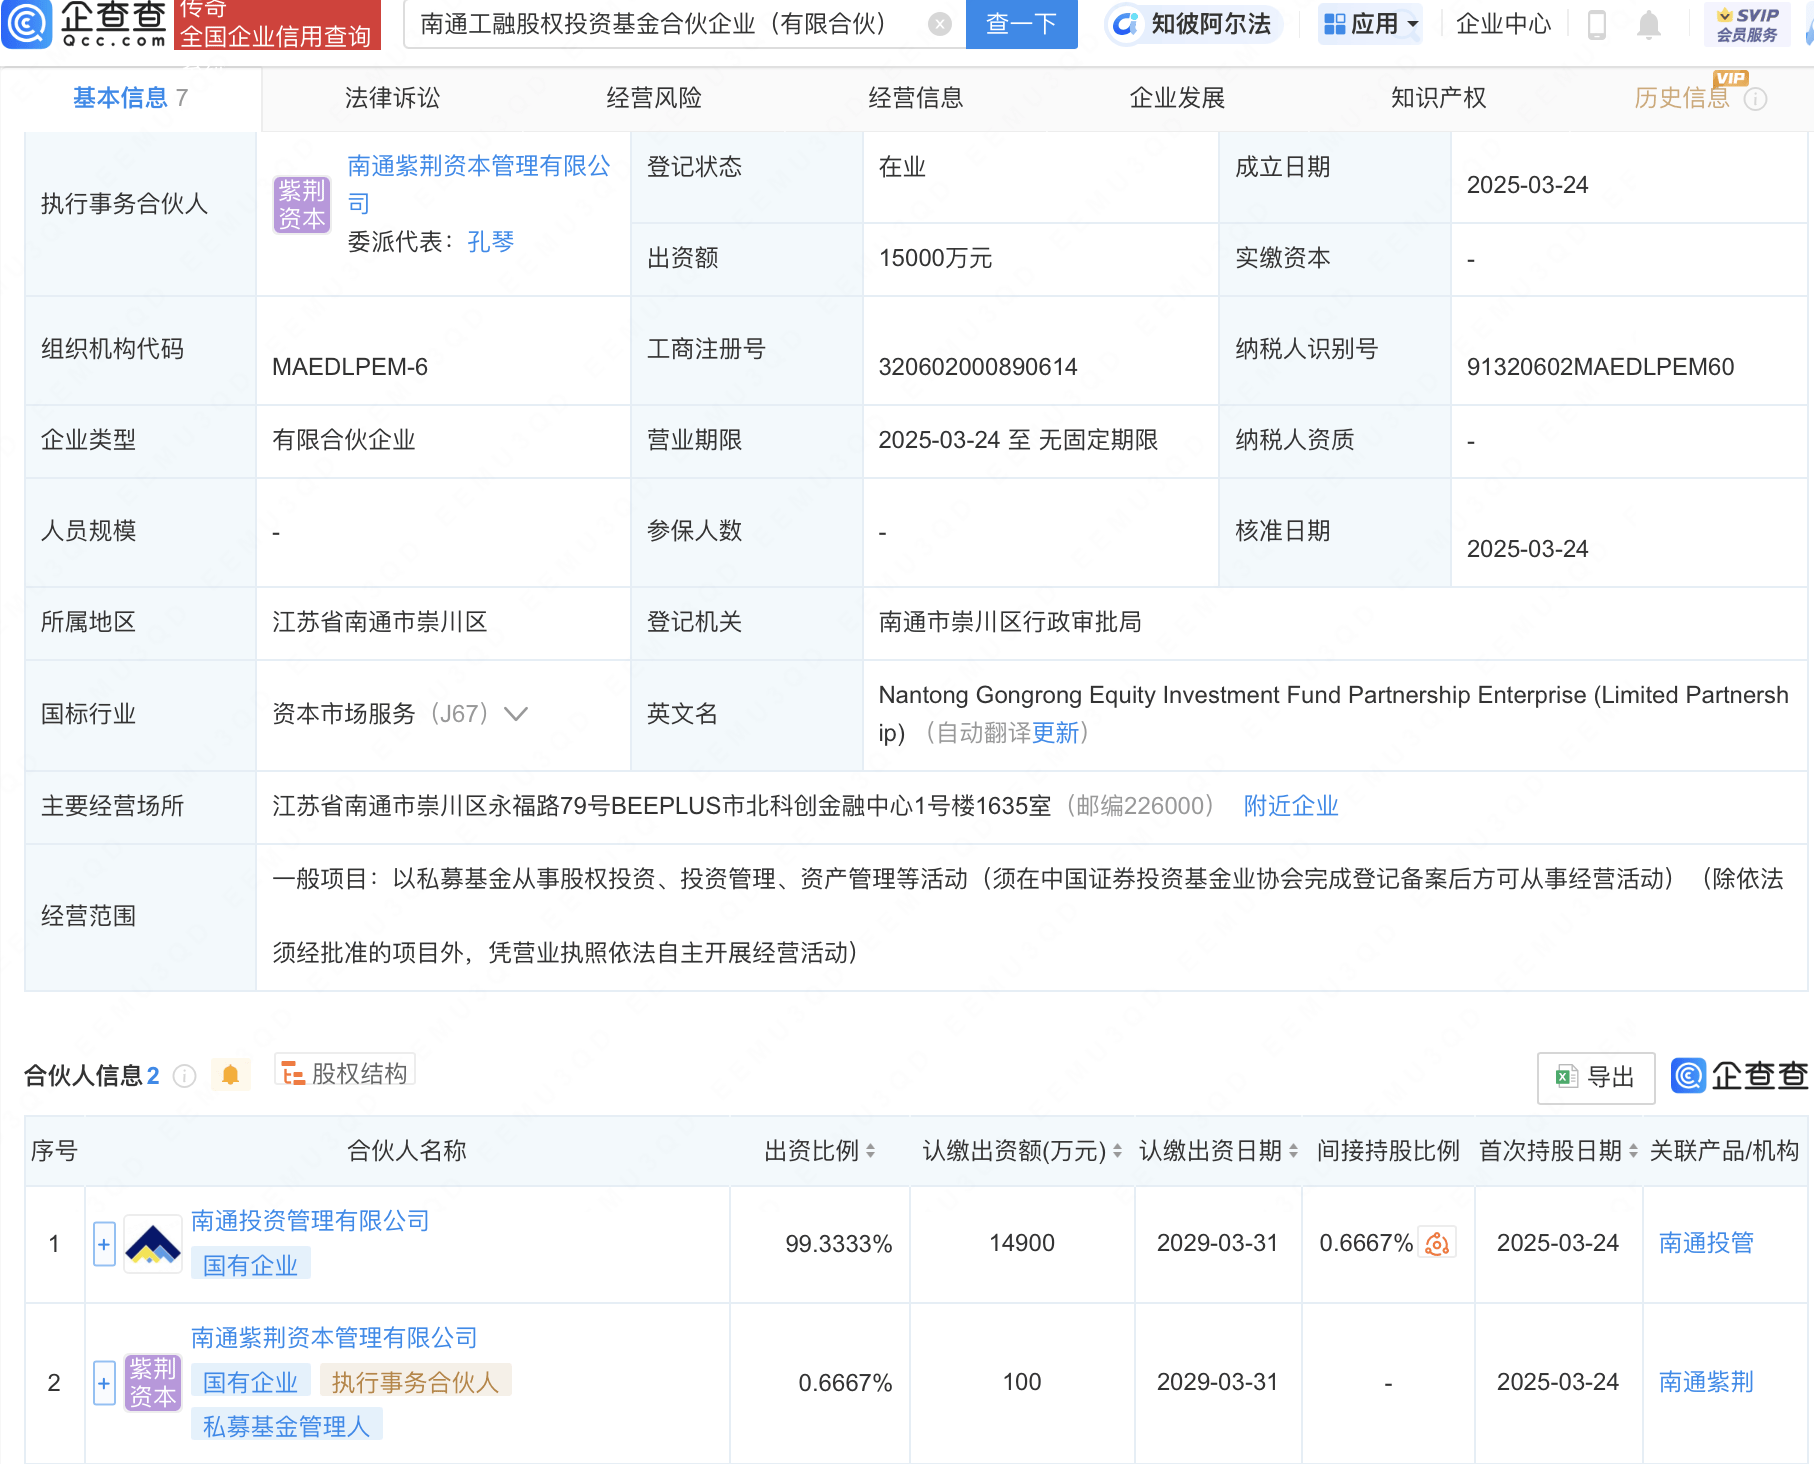Click the 紫荆资本 logo in executive partner cell
This screenshot has height=1464, width=1814.
[302, 204]
